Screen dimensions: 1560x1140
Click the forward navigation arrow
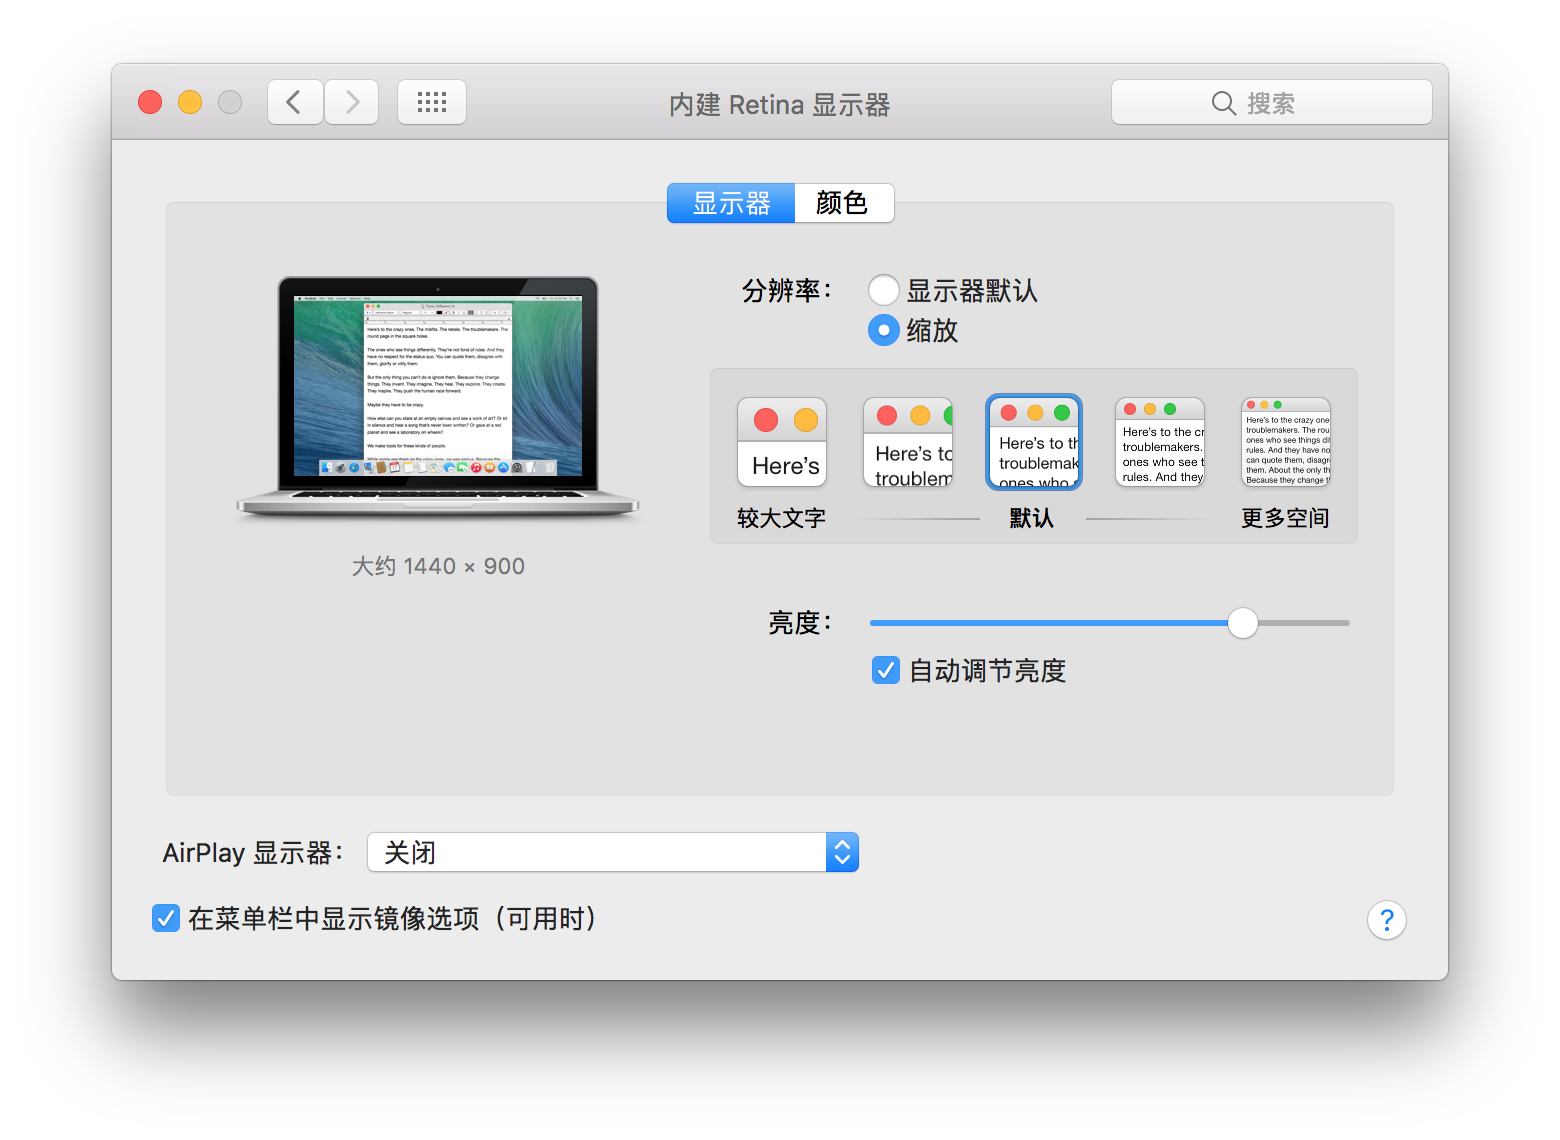[x=352, y=102]
